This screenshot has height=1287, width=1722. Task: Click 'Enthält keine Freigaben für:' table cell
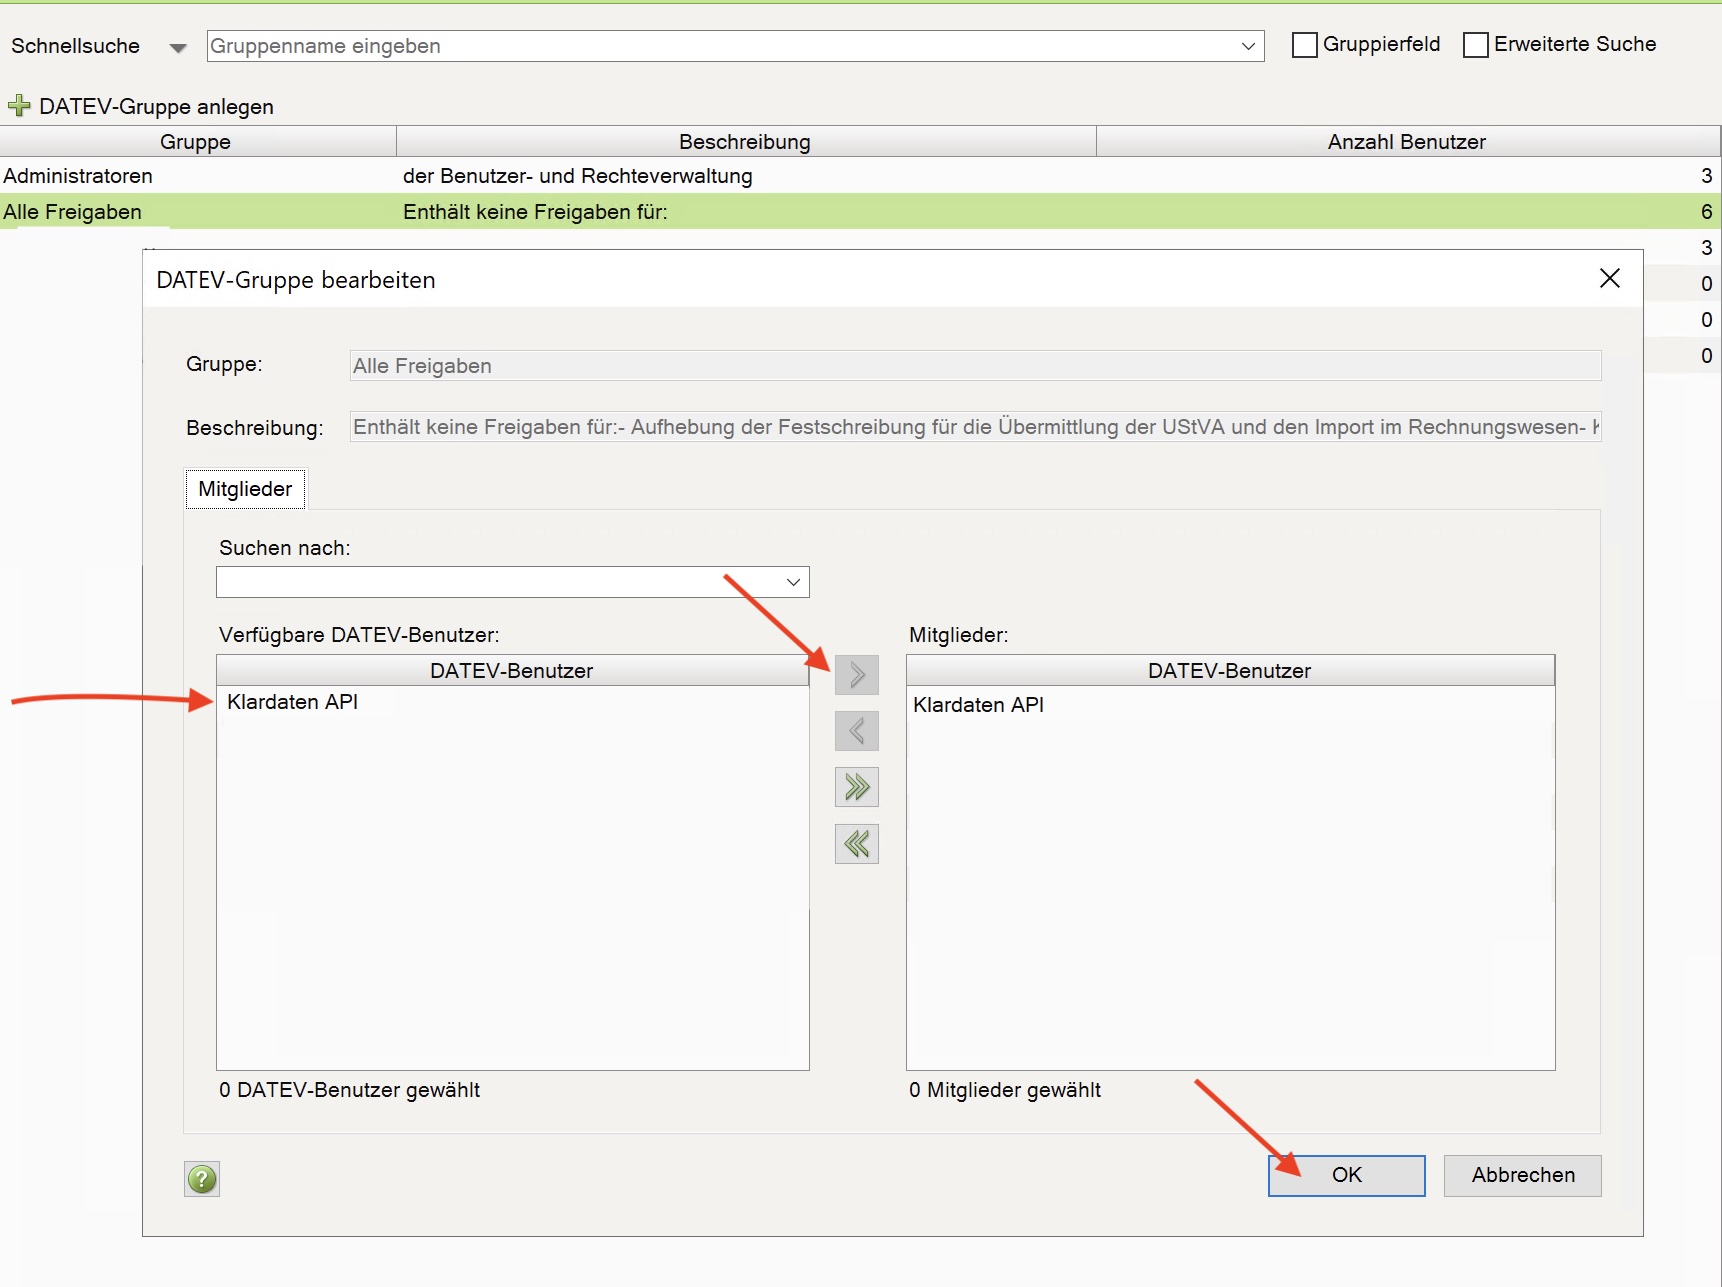(x=535, y=212)
